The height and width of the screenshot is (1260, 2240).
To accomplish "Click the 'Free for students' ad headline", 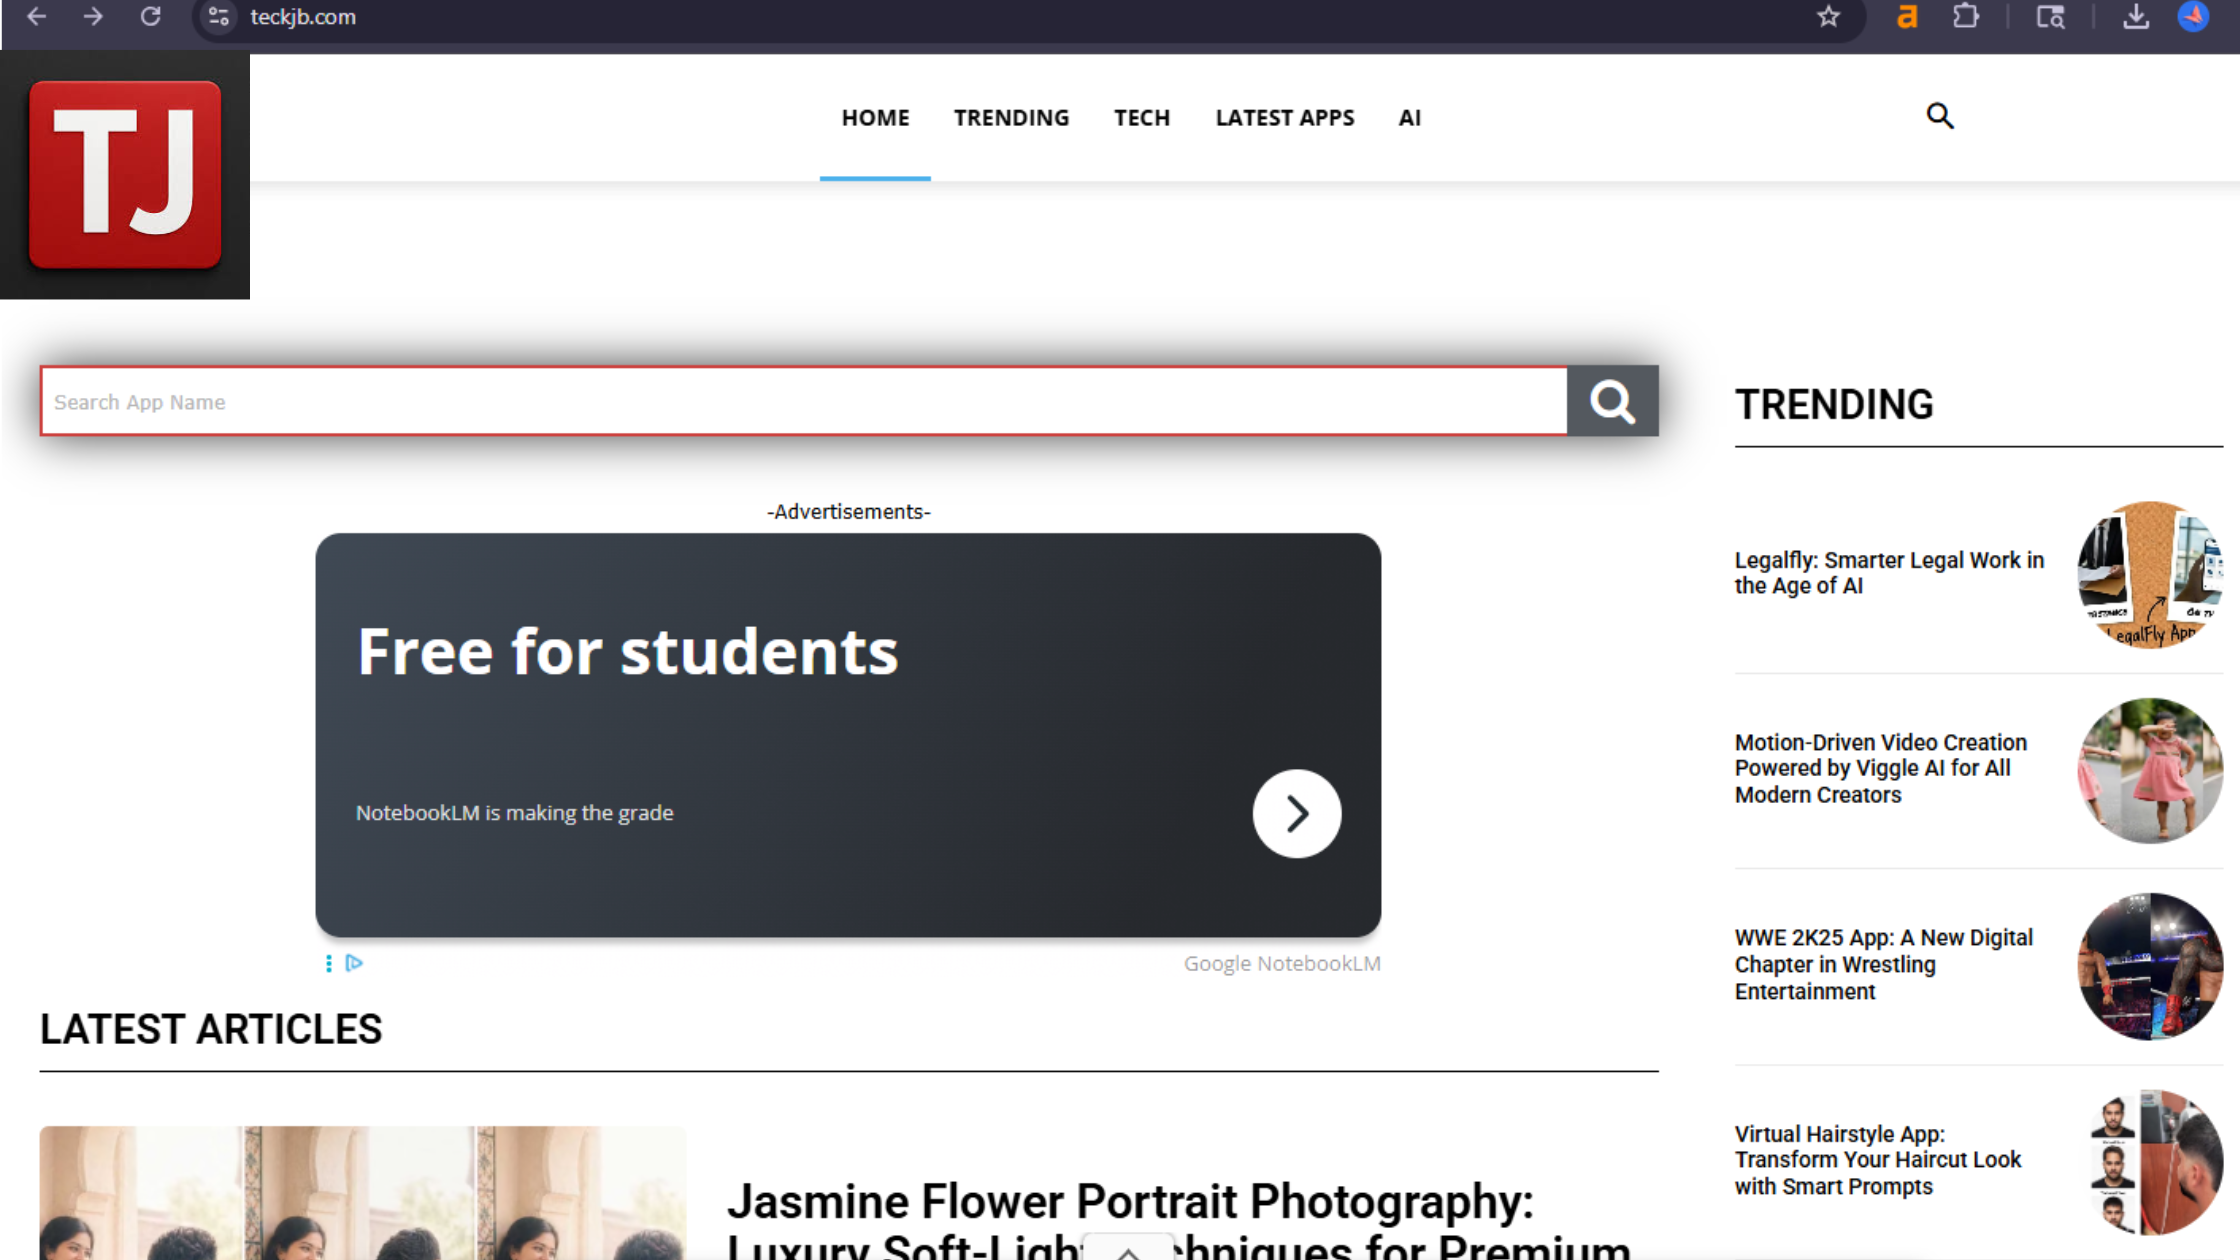I will coord(628,652).
